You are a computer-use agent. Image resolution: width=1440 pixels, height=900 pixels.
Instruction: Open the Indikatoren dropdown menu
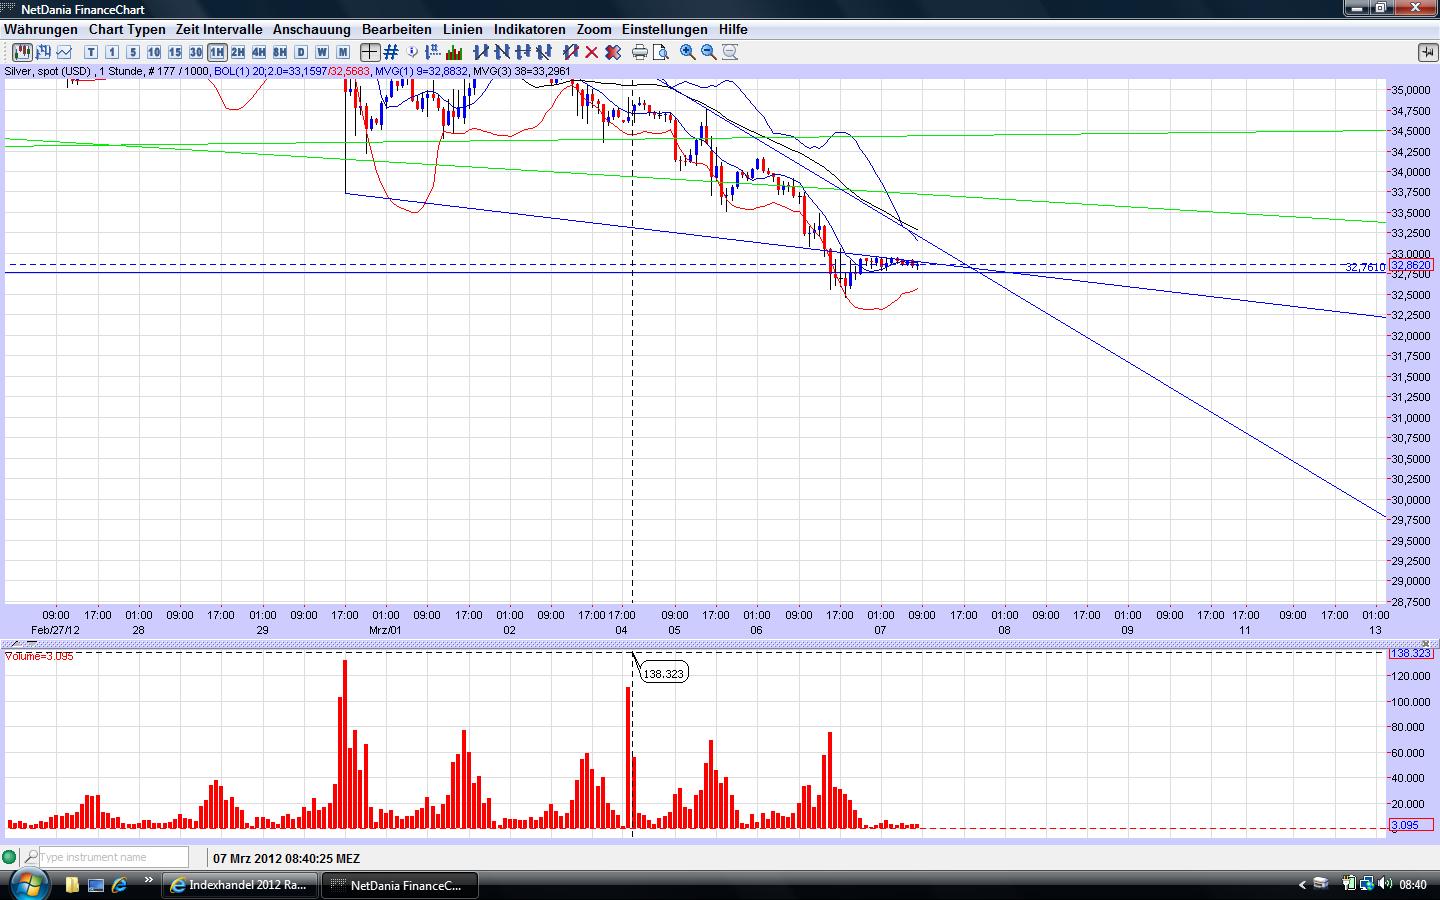(x=529, y=30)
